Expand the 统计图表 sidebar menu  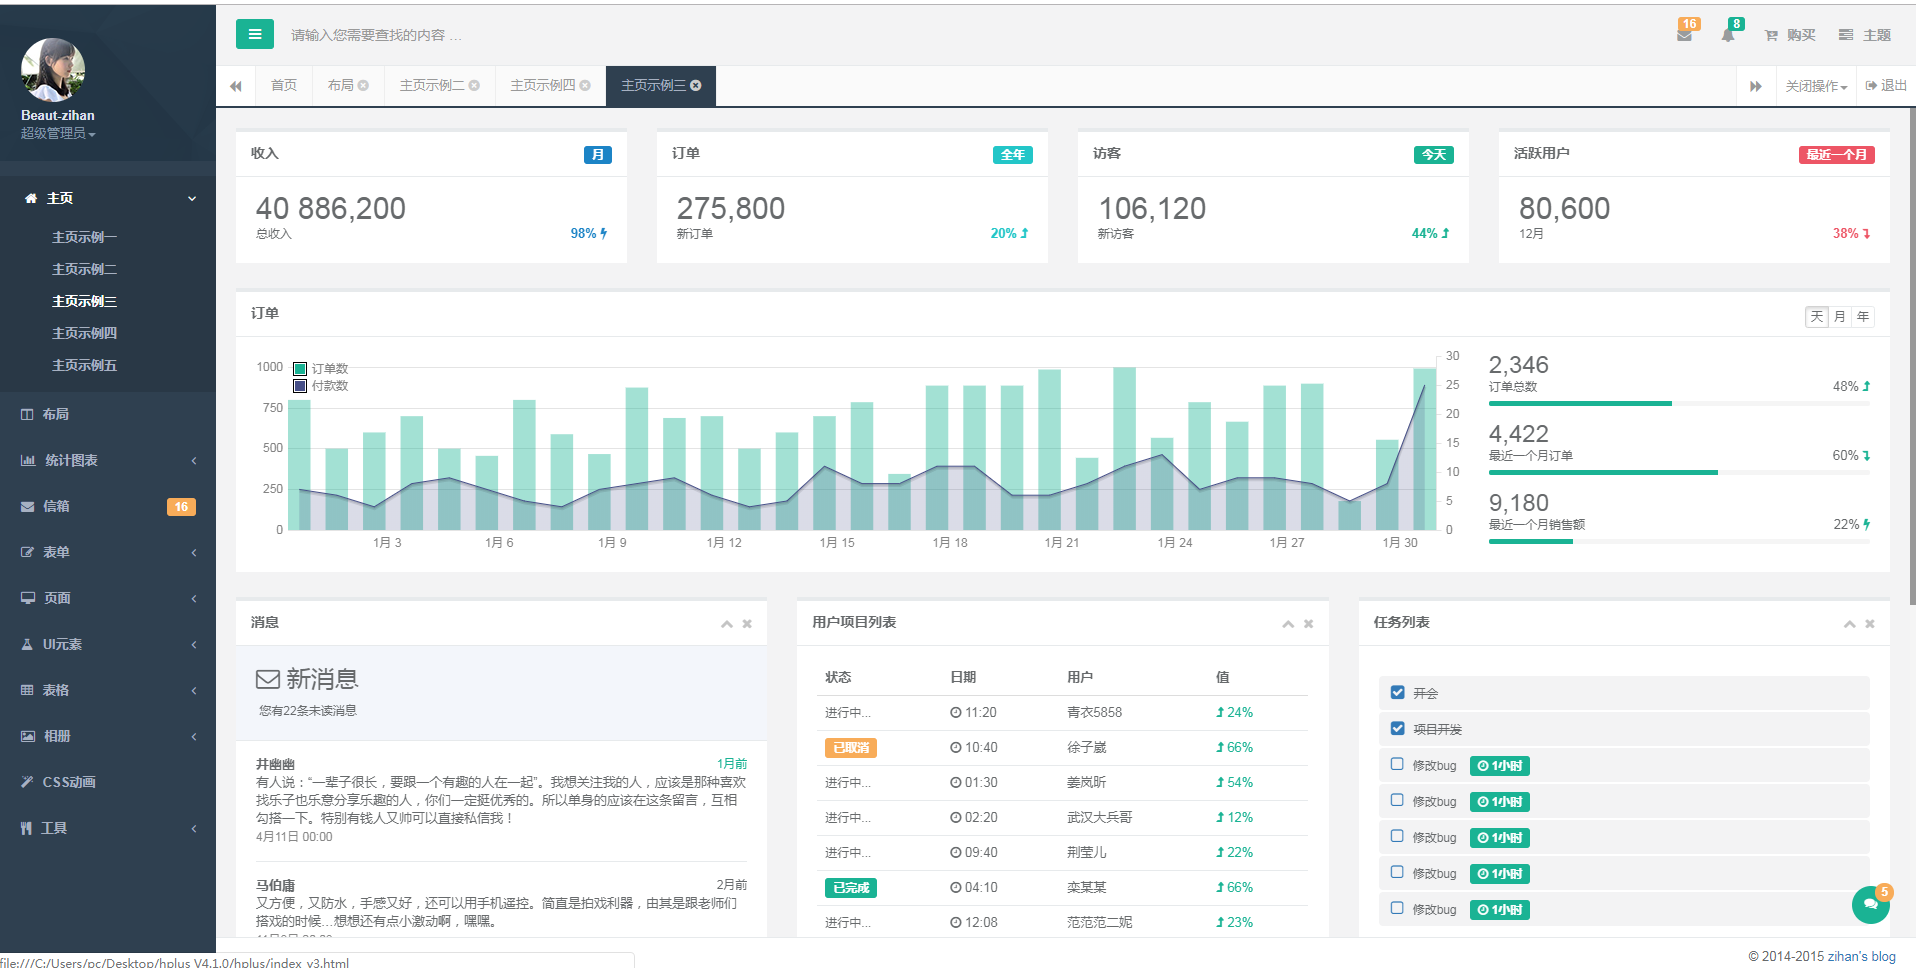click(108, 460)
